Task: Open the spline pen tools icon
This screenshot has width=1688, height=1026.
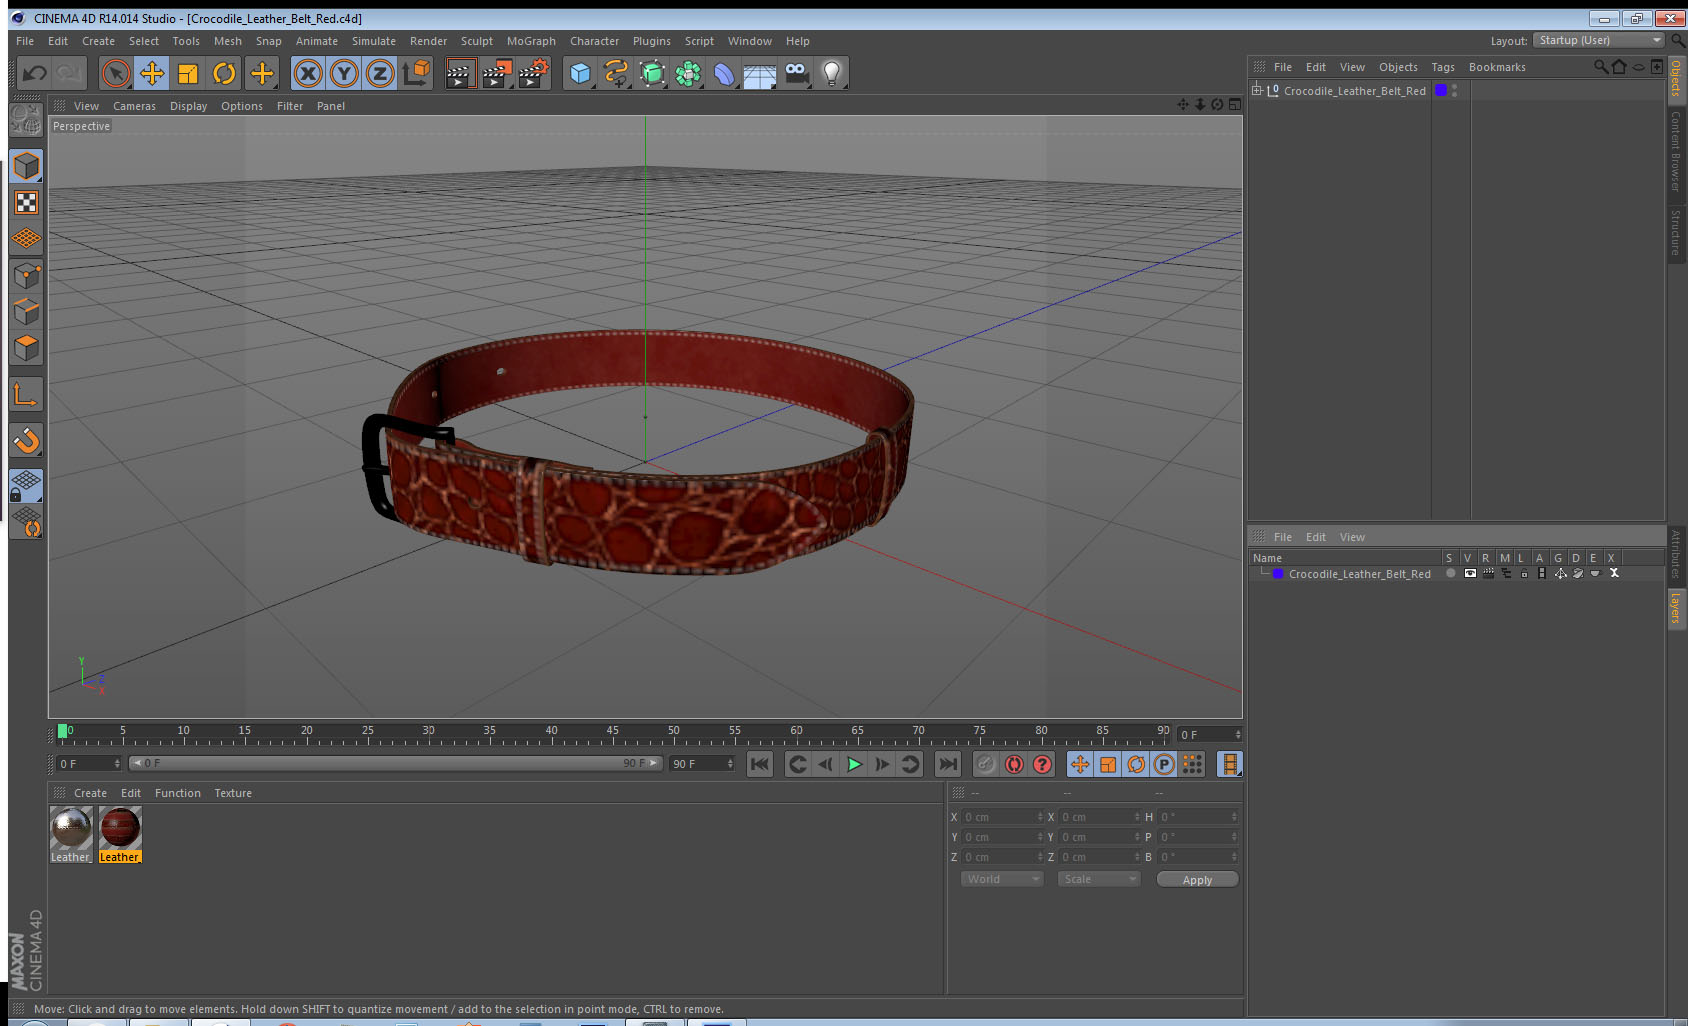Action: click(616, 73)
